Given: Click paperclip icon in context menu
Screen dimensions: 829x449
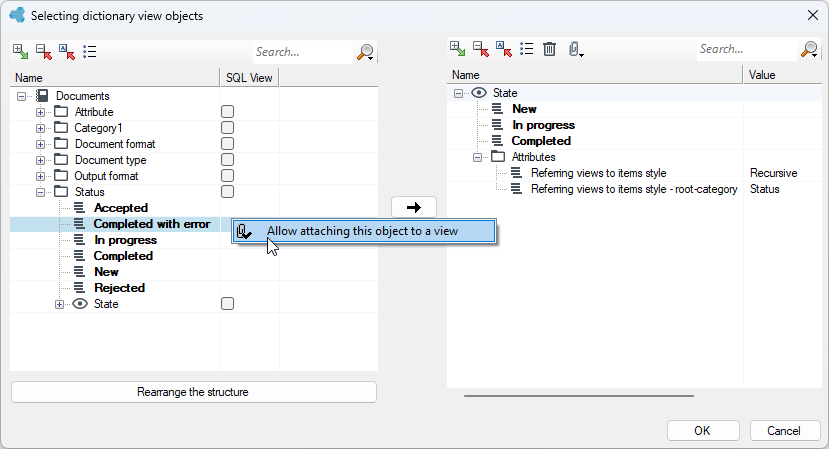Looking at the screenshot, I should pos(244,232).
